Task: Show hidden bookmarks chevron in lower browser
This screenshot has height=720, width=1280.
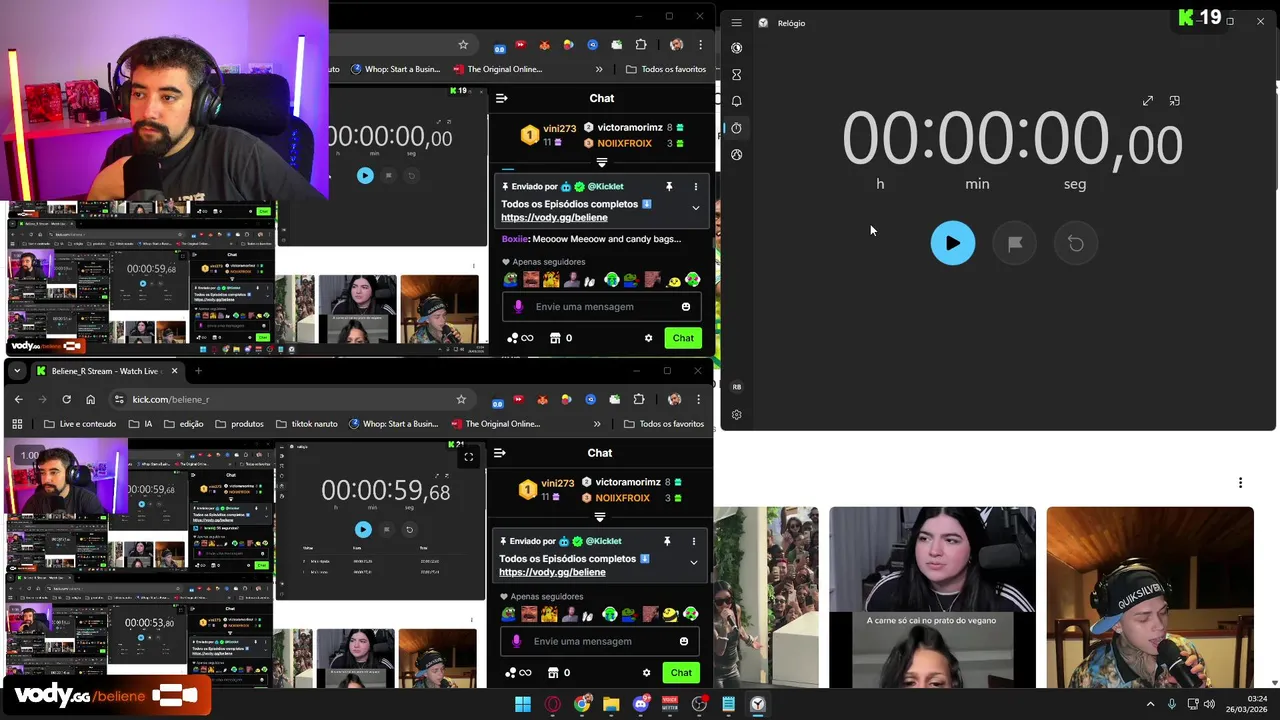Action: [x=597, y=424]
